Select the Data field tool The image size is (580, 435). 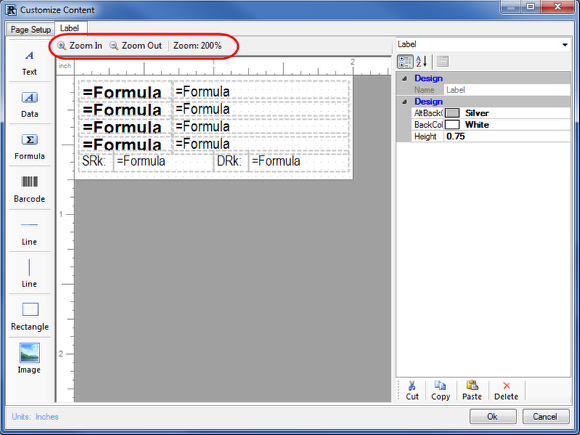coord(29,104)
